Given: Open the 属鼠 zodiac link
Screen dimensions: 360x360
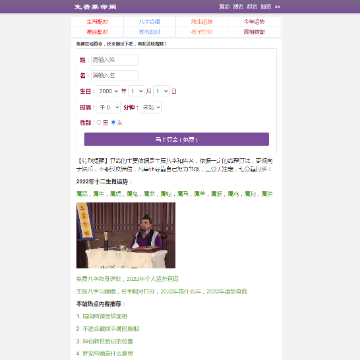Looking at the screenshot, I should 82,194.
